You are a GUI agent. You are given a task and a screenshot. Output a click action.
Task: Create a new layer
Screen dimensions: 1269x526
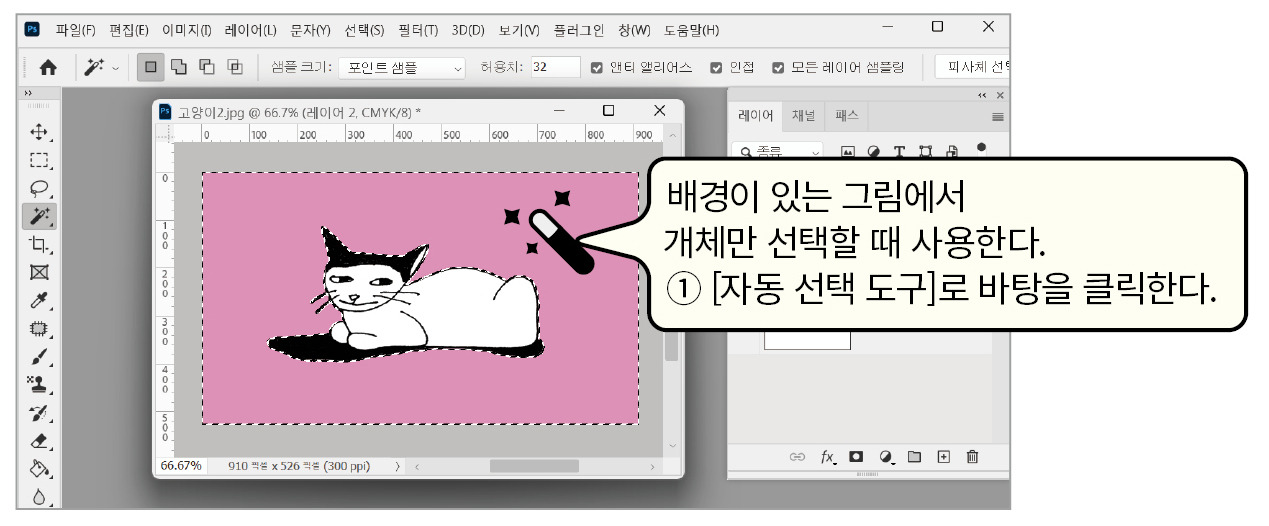[943, 457]
